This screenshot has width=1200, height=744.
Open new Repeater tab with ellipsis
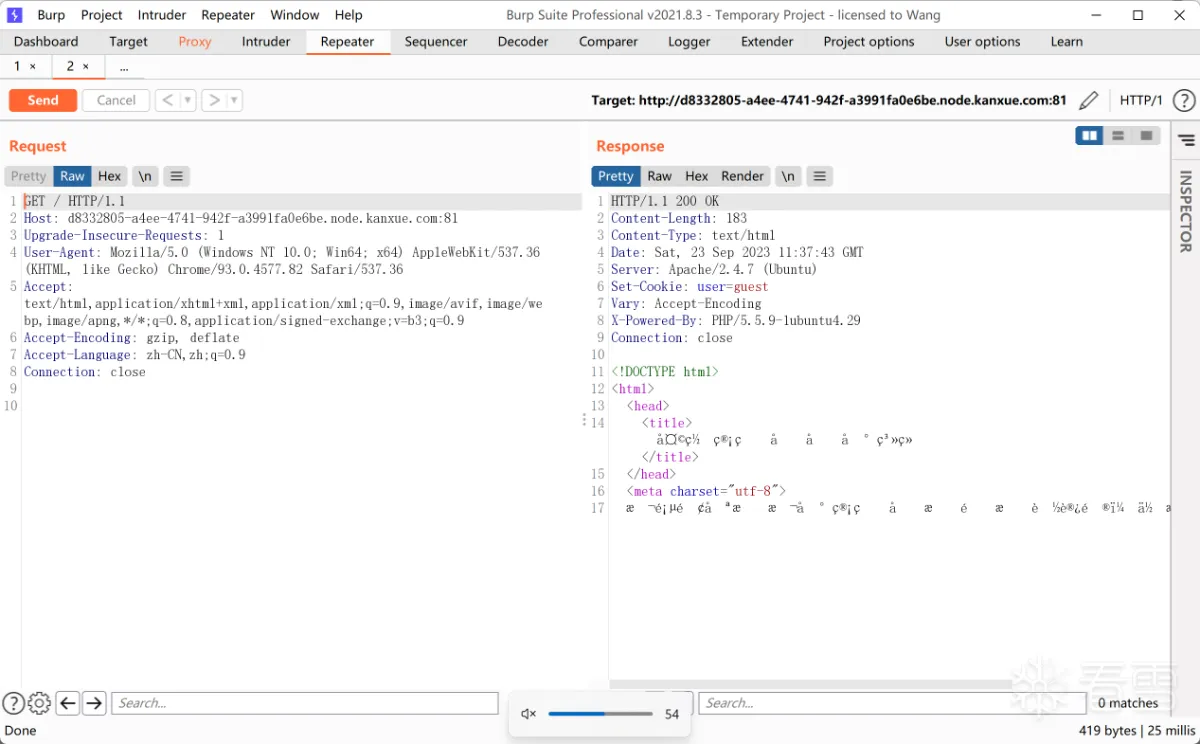[x=124, y=66]
